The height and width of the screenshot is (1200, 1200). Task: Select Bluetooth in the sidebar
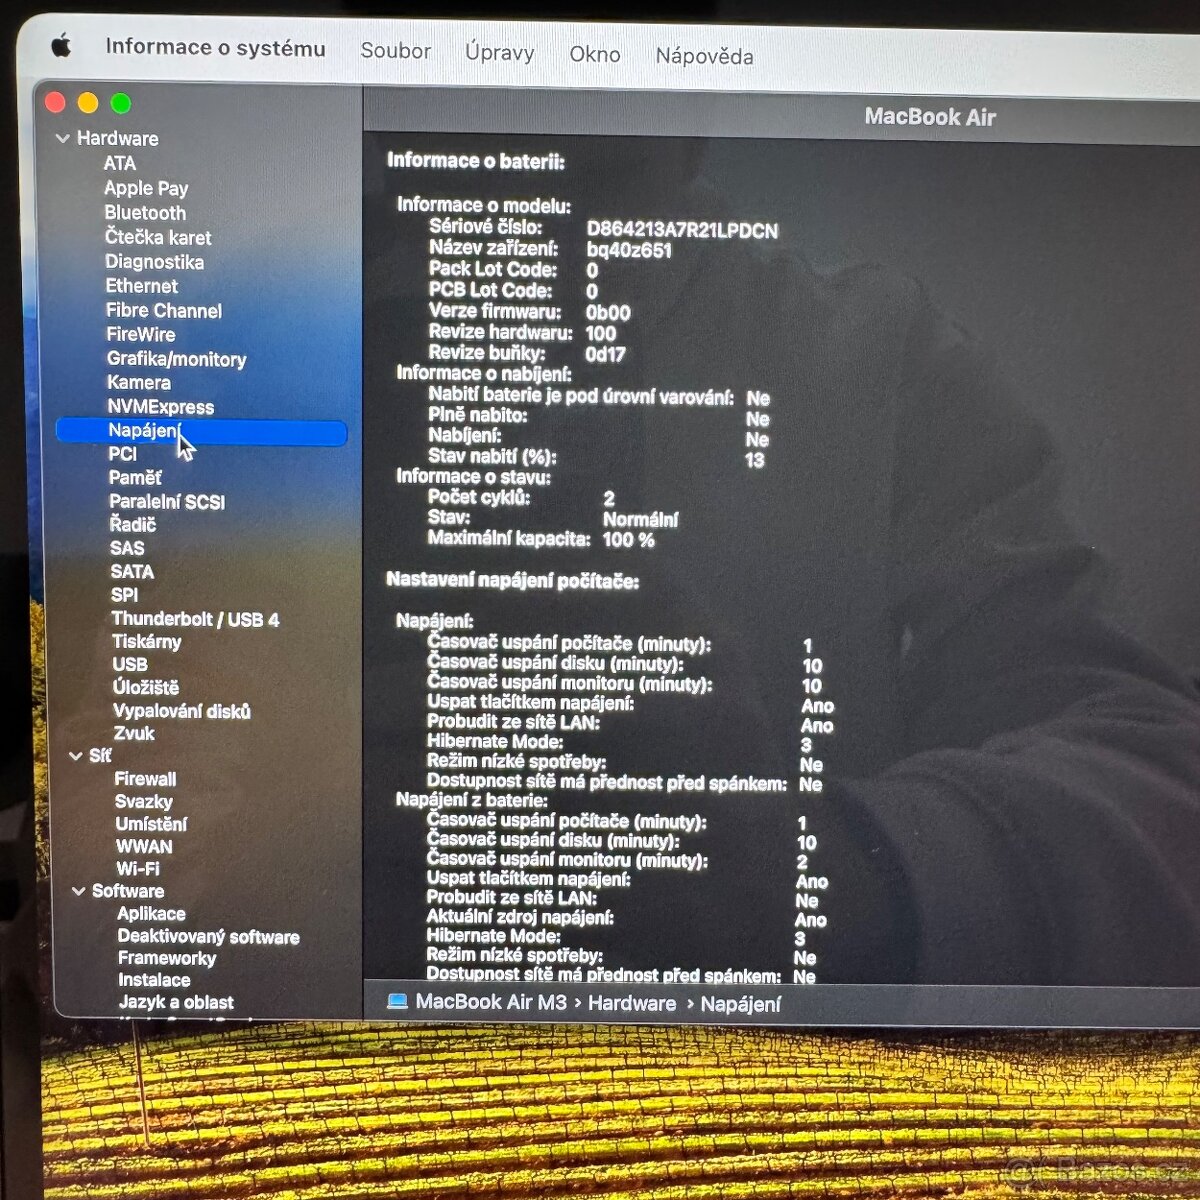pos(144,212)
